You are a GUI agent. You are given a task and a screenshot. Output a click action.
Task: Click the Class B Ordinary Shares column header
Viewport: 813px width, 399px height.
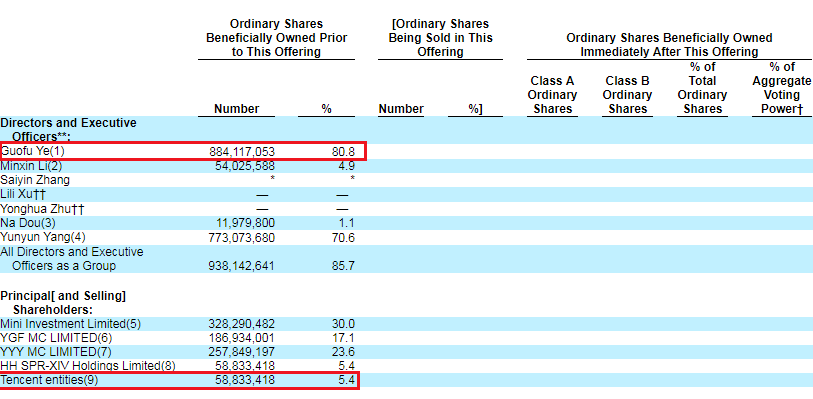tap(627, 95)
